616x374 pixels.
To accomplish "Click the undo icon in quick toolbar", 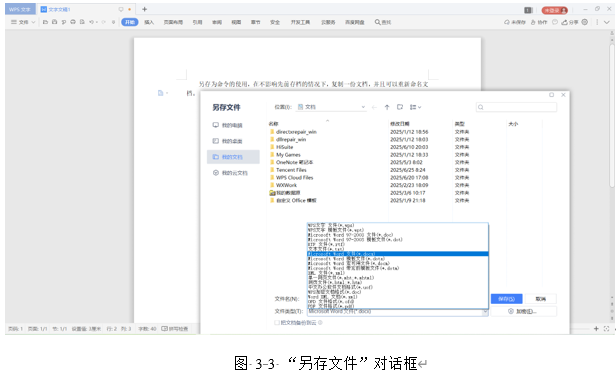I will (x=91, y=22).
